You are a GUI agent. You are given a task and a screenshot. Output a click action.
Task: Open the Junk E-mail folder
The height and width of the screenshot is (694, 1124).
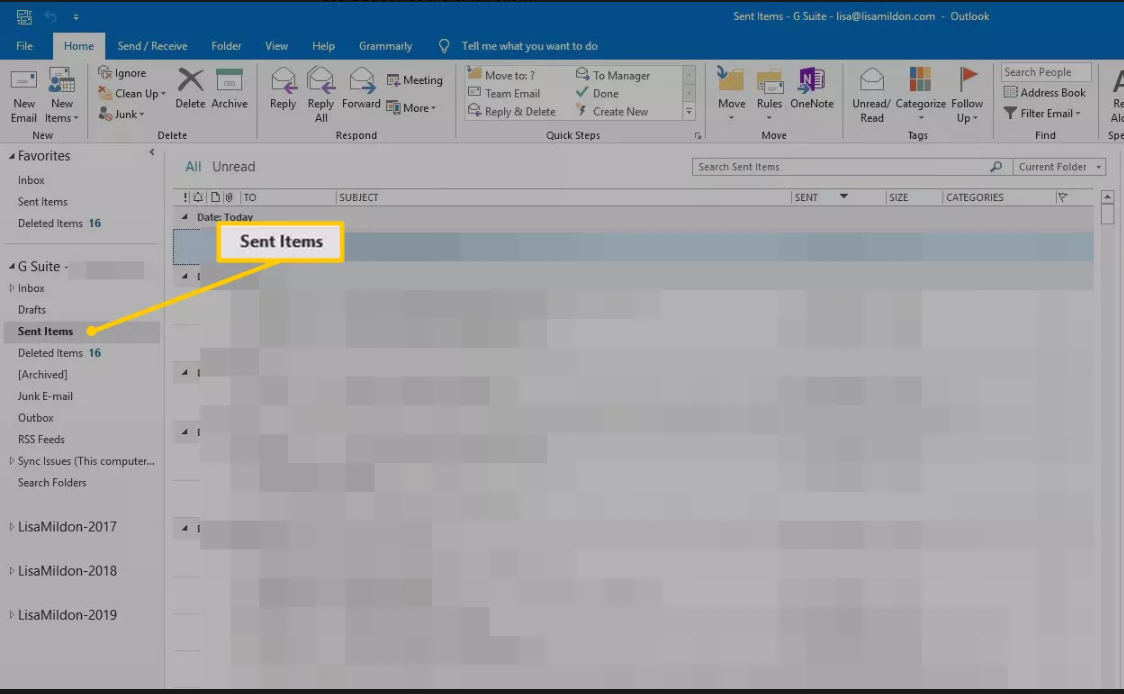click(x=45, y=396)
